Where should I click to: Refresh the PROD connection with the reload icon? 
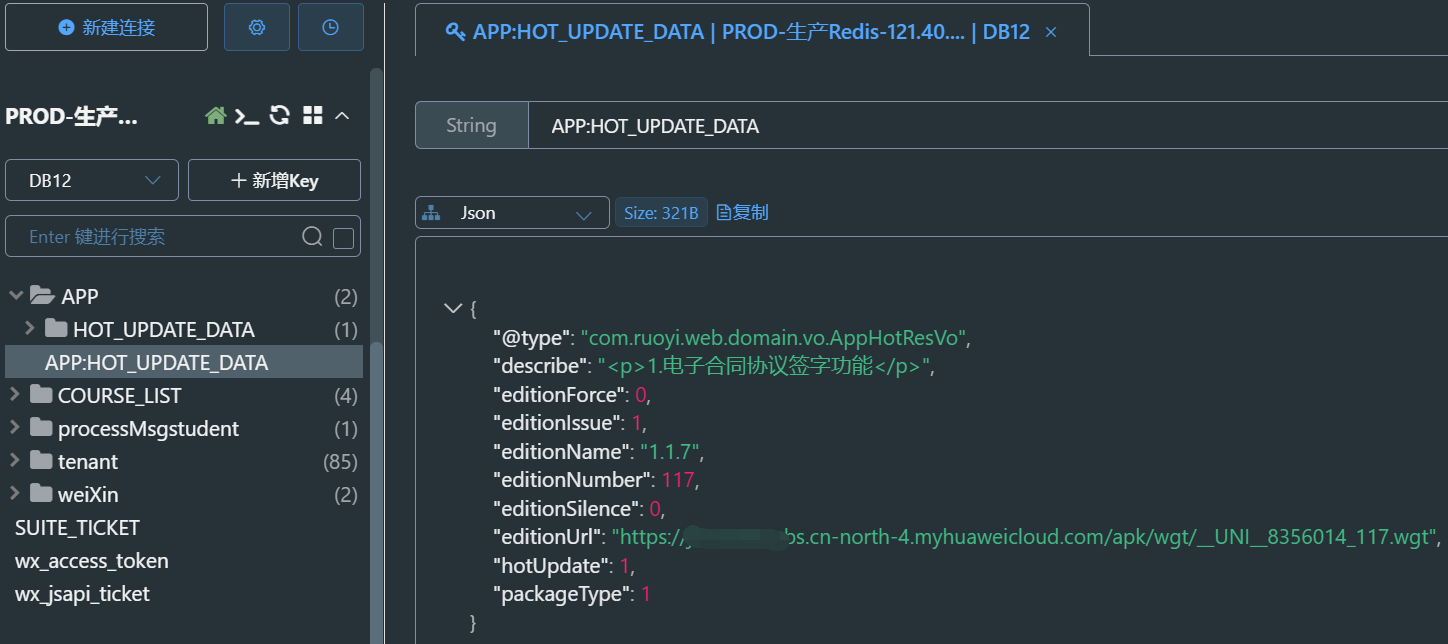pos(280,116)
